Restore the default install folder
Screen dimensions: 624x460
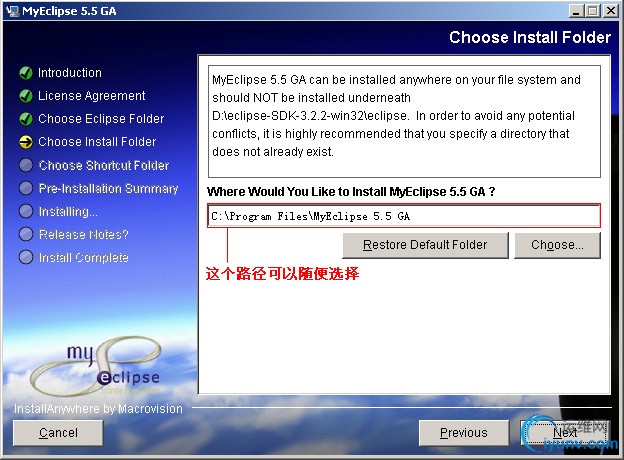point(425,245)
